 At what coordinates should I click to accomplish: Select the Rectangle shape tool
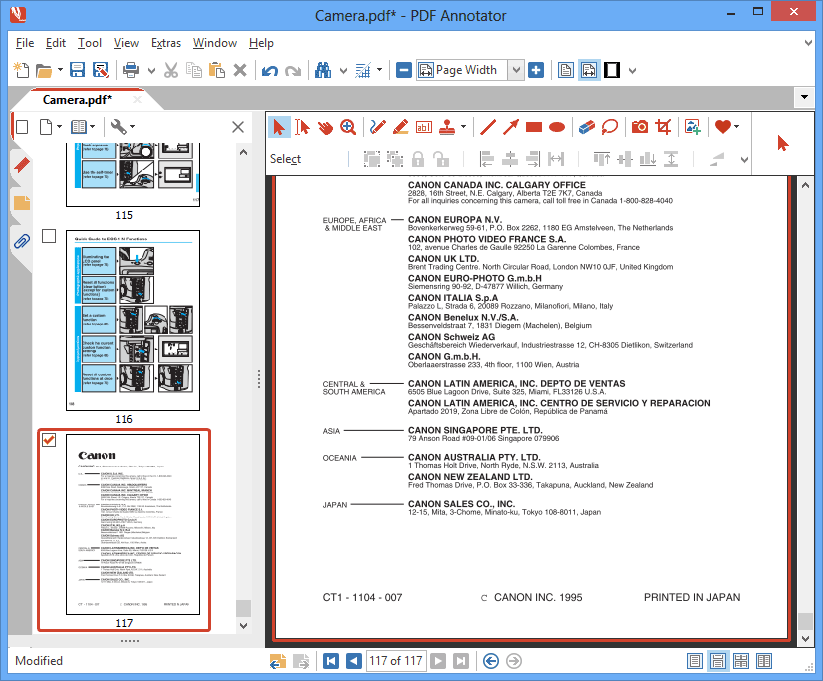[534, 127]
